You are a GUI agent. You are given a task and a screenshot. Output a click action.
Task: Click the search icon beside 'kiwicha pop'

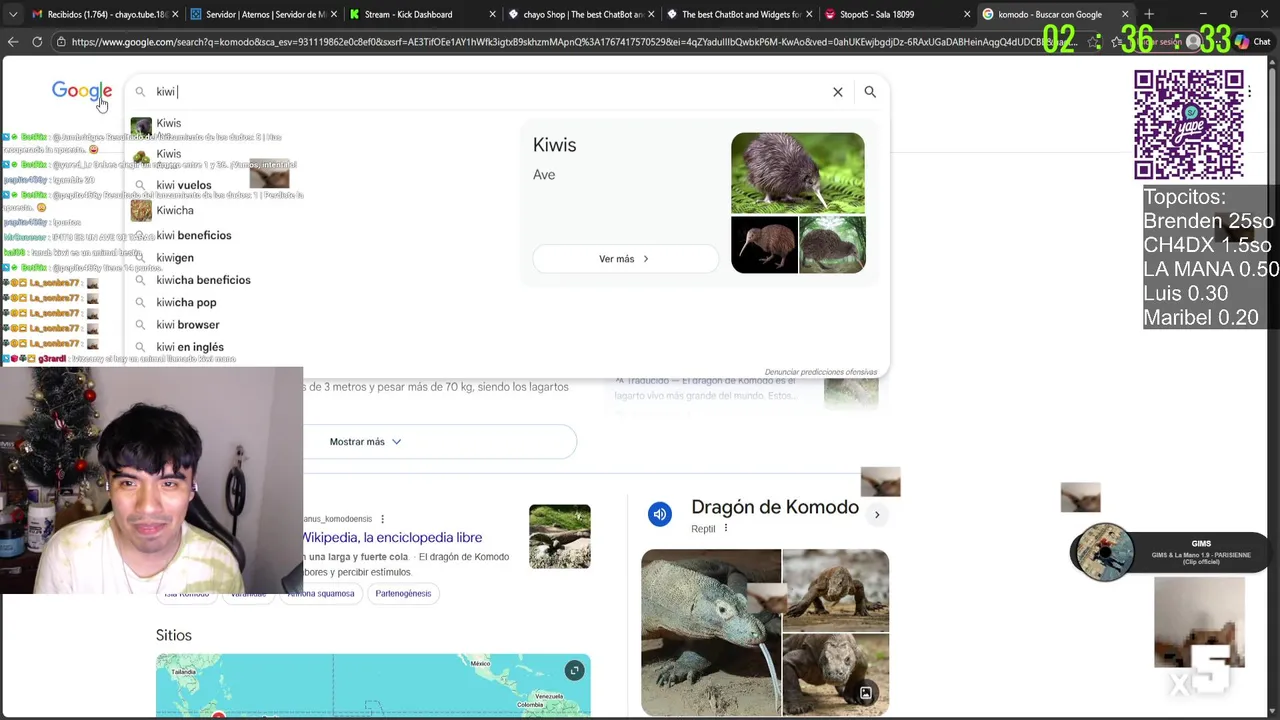point(141,302)
